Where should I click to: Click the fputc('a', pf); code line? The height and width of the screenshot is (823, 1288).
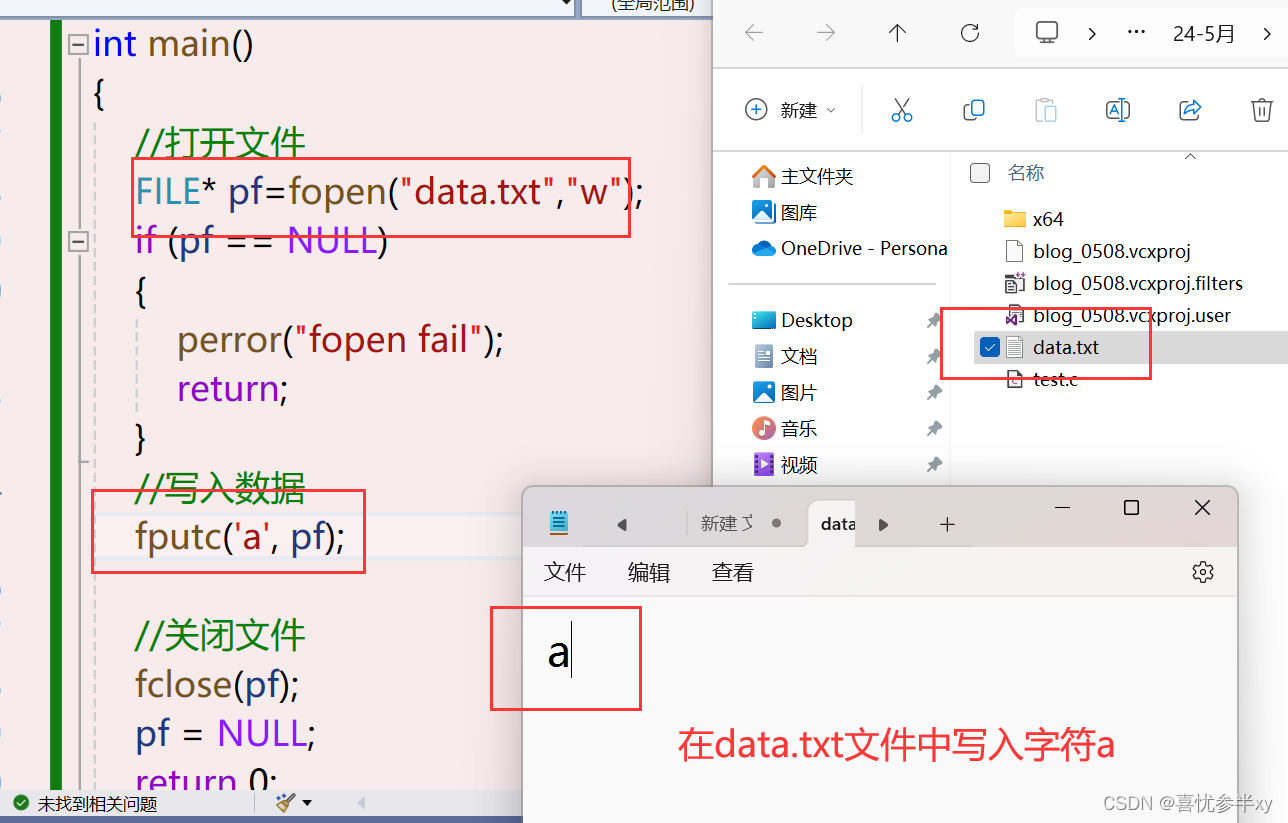click(x=240, y=536)
